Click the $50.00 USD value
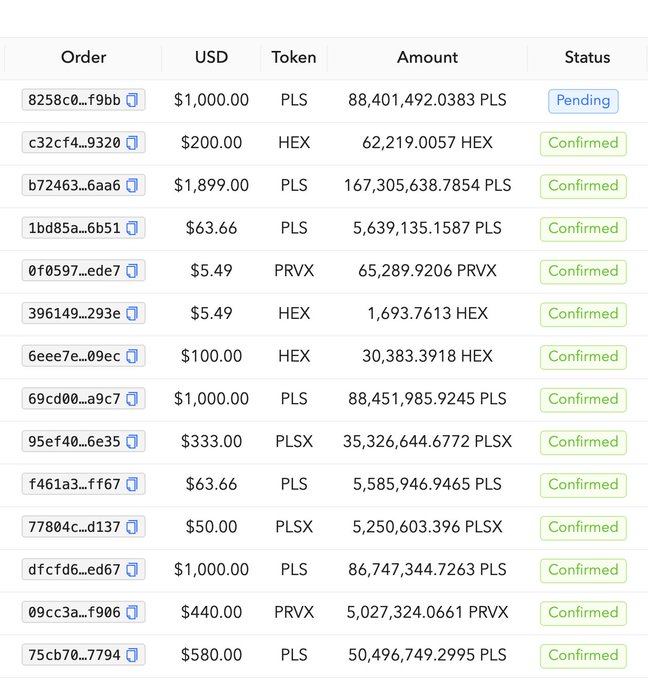 (x=211, y=527)
